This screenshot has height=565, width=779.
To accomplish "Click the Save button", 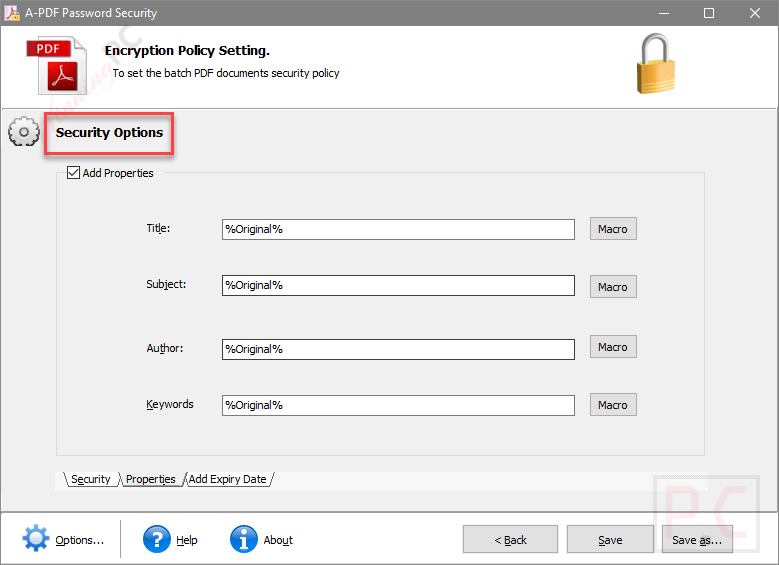I will click(610, 539).
